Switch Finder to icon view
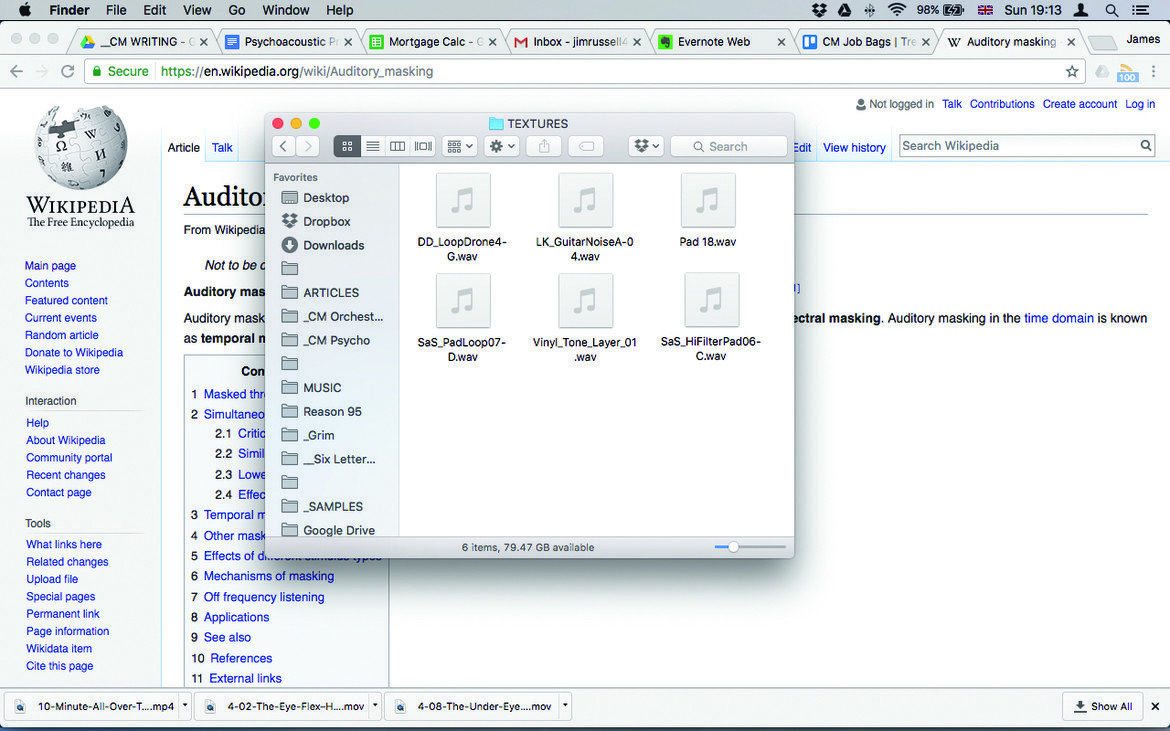1170x731 pixels. (x=347, y=146)
